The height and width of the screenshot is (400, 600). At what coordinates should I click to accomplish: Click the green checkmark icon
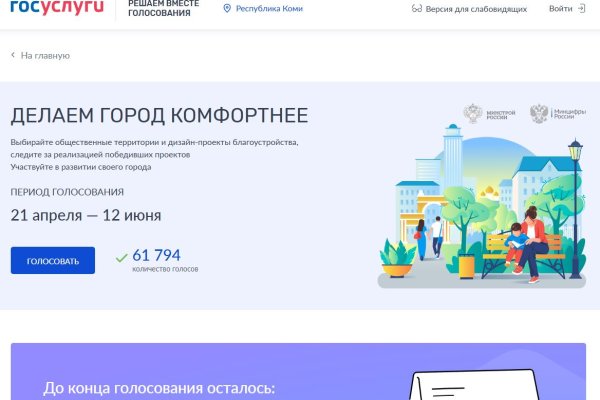(x=121, y=258)
